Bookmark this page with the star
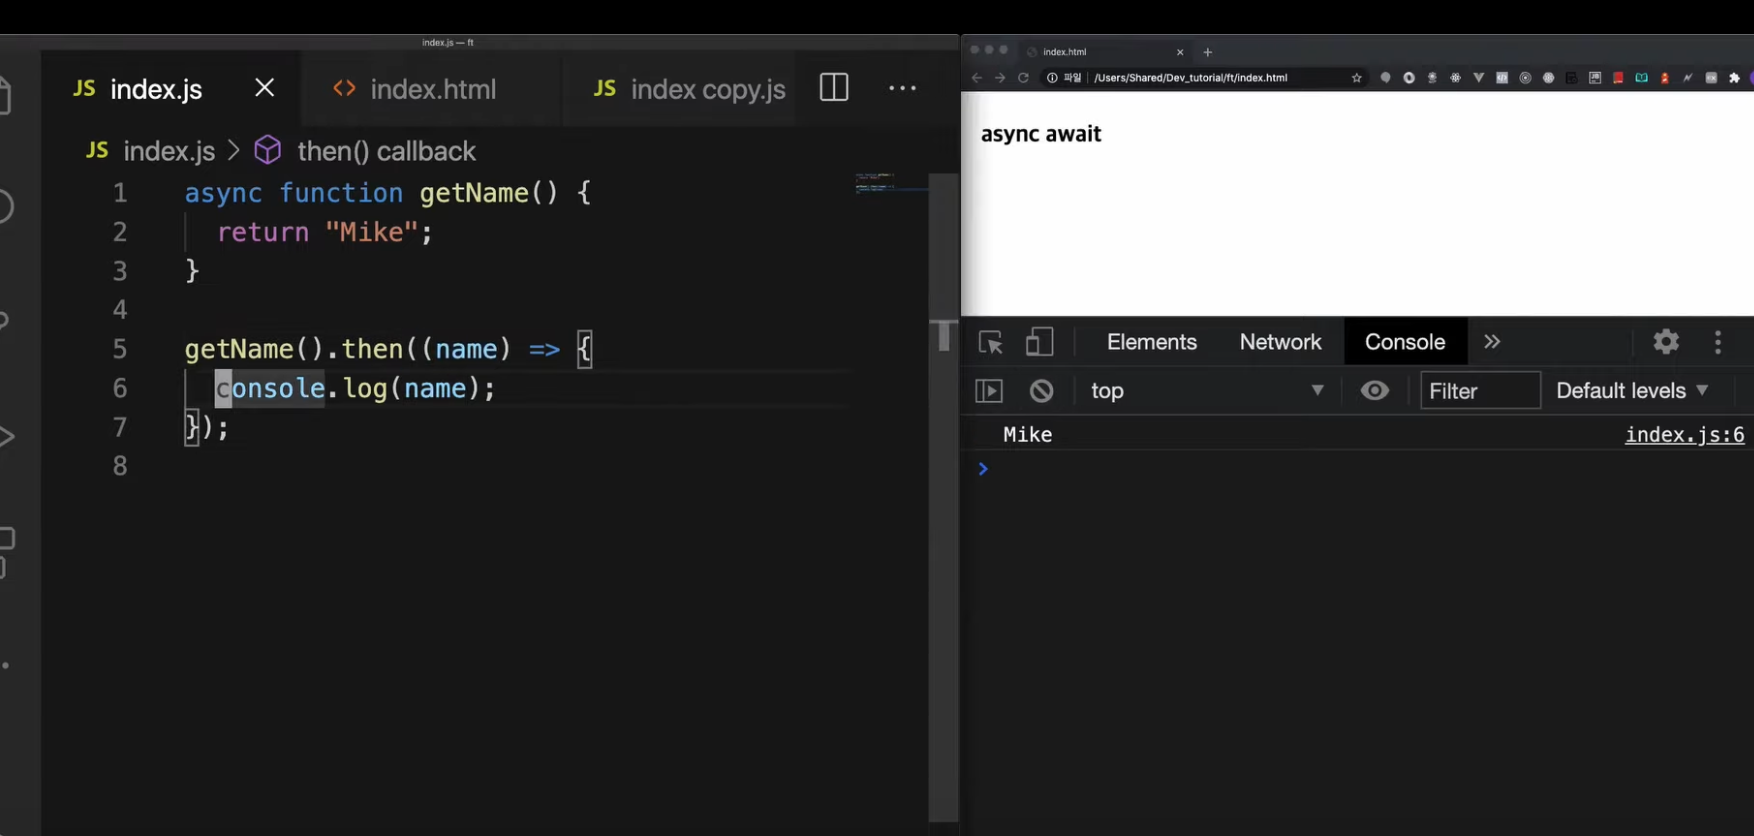This screenshot has width=1754, height=836. pyautogui.click(x=1357, y=78)
